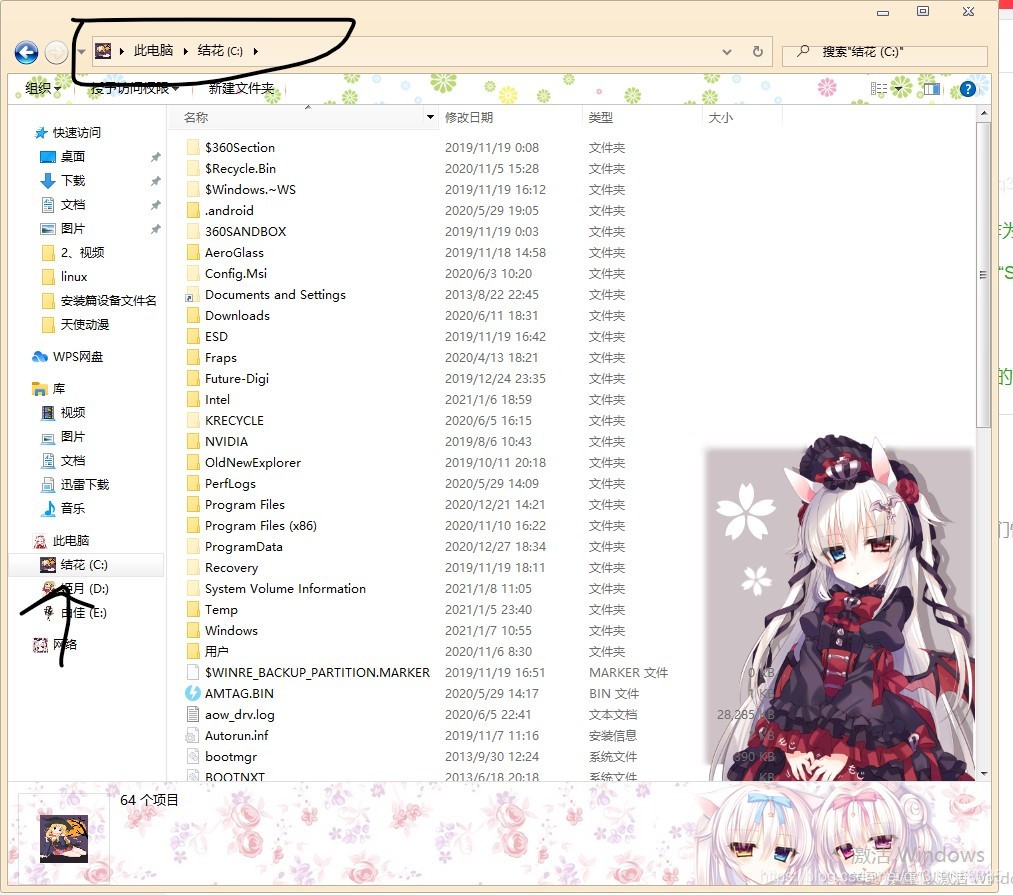Image resolution: width=1013 pixels, height=895 pixels.
Task: Open 视频 library in sidebar
Action: coord(72,412)
